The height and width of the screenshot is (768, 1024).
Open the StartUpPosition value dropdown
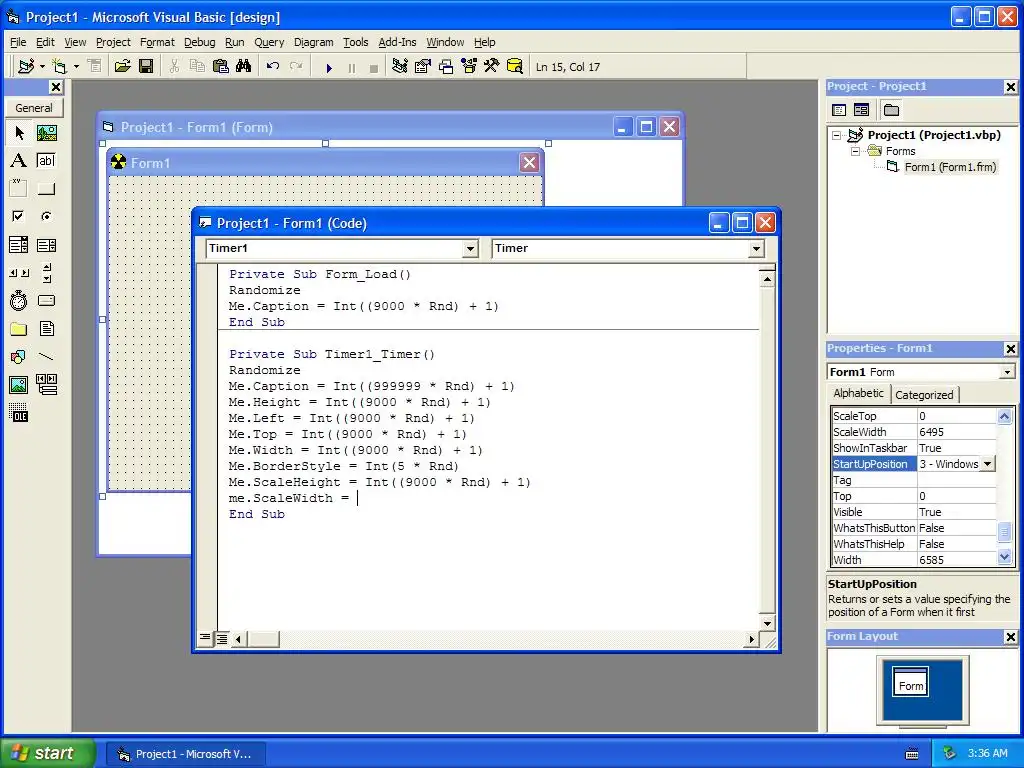[987, 464]
